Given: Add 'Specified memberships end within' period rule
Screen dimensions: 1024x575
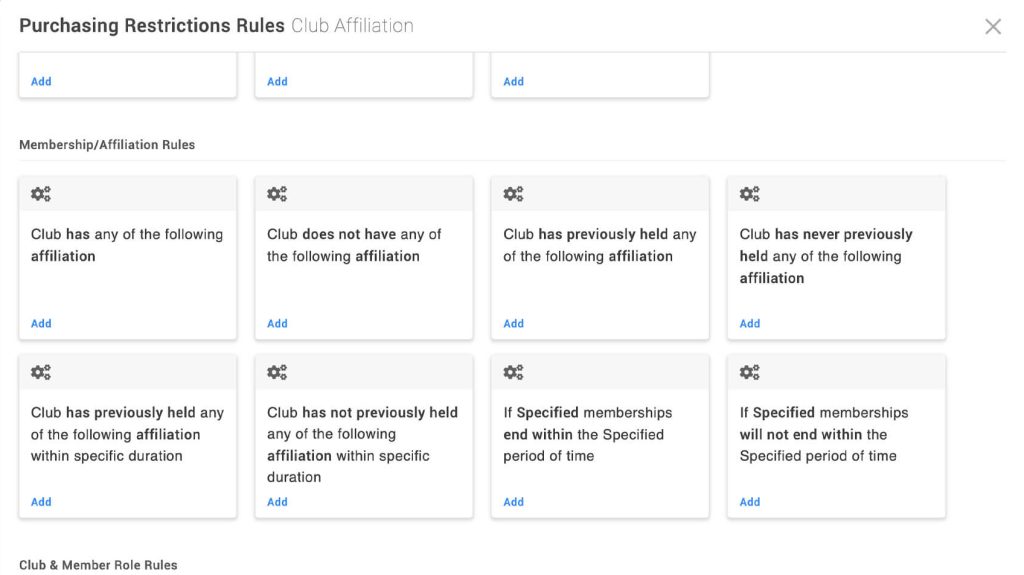Looking at the screenshot, I should tap(513, 502).
